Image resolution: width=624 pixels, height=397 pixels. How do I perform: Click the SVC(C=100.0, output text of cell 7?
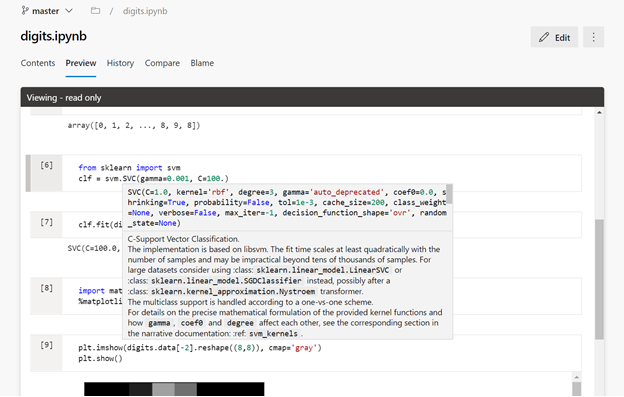[94, 249]
